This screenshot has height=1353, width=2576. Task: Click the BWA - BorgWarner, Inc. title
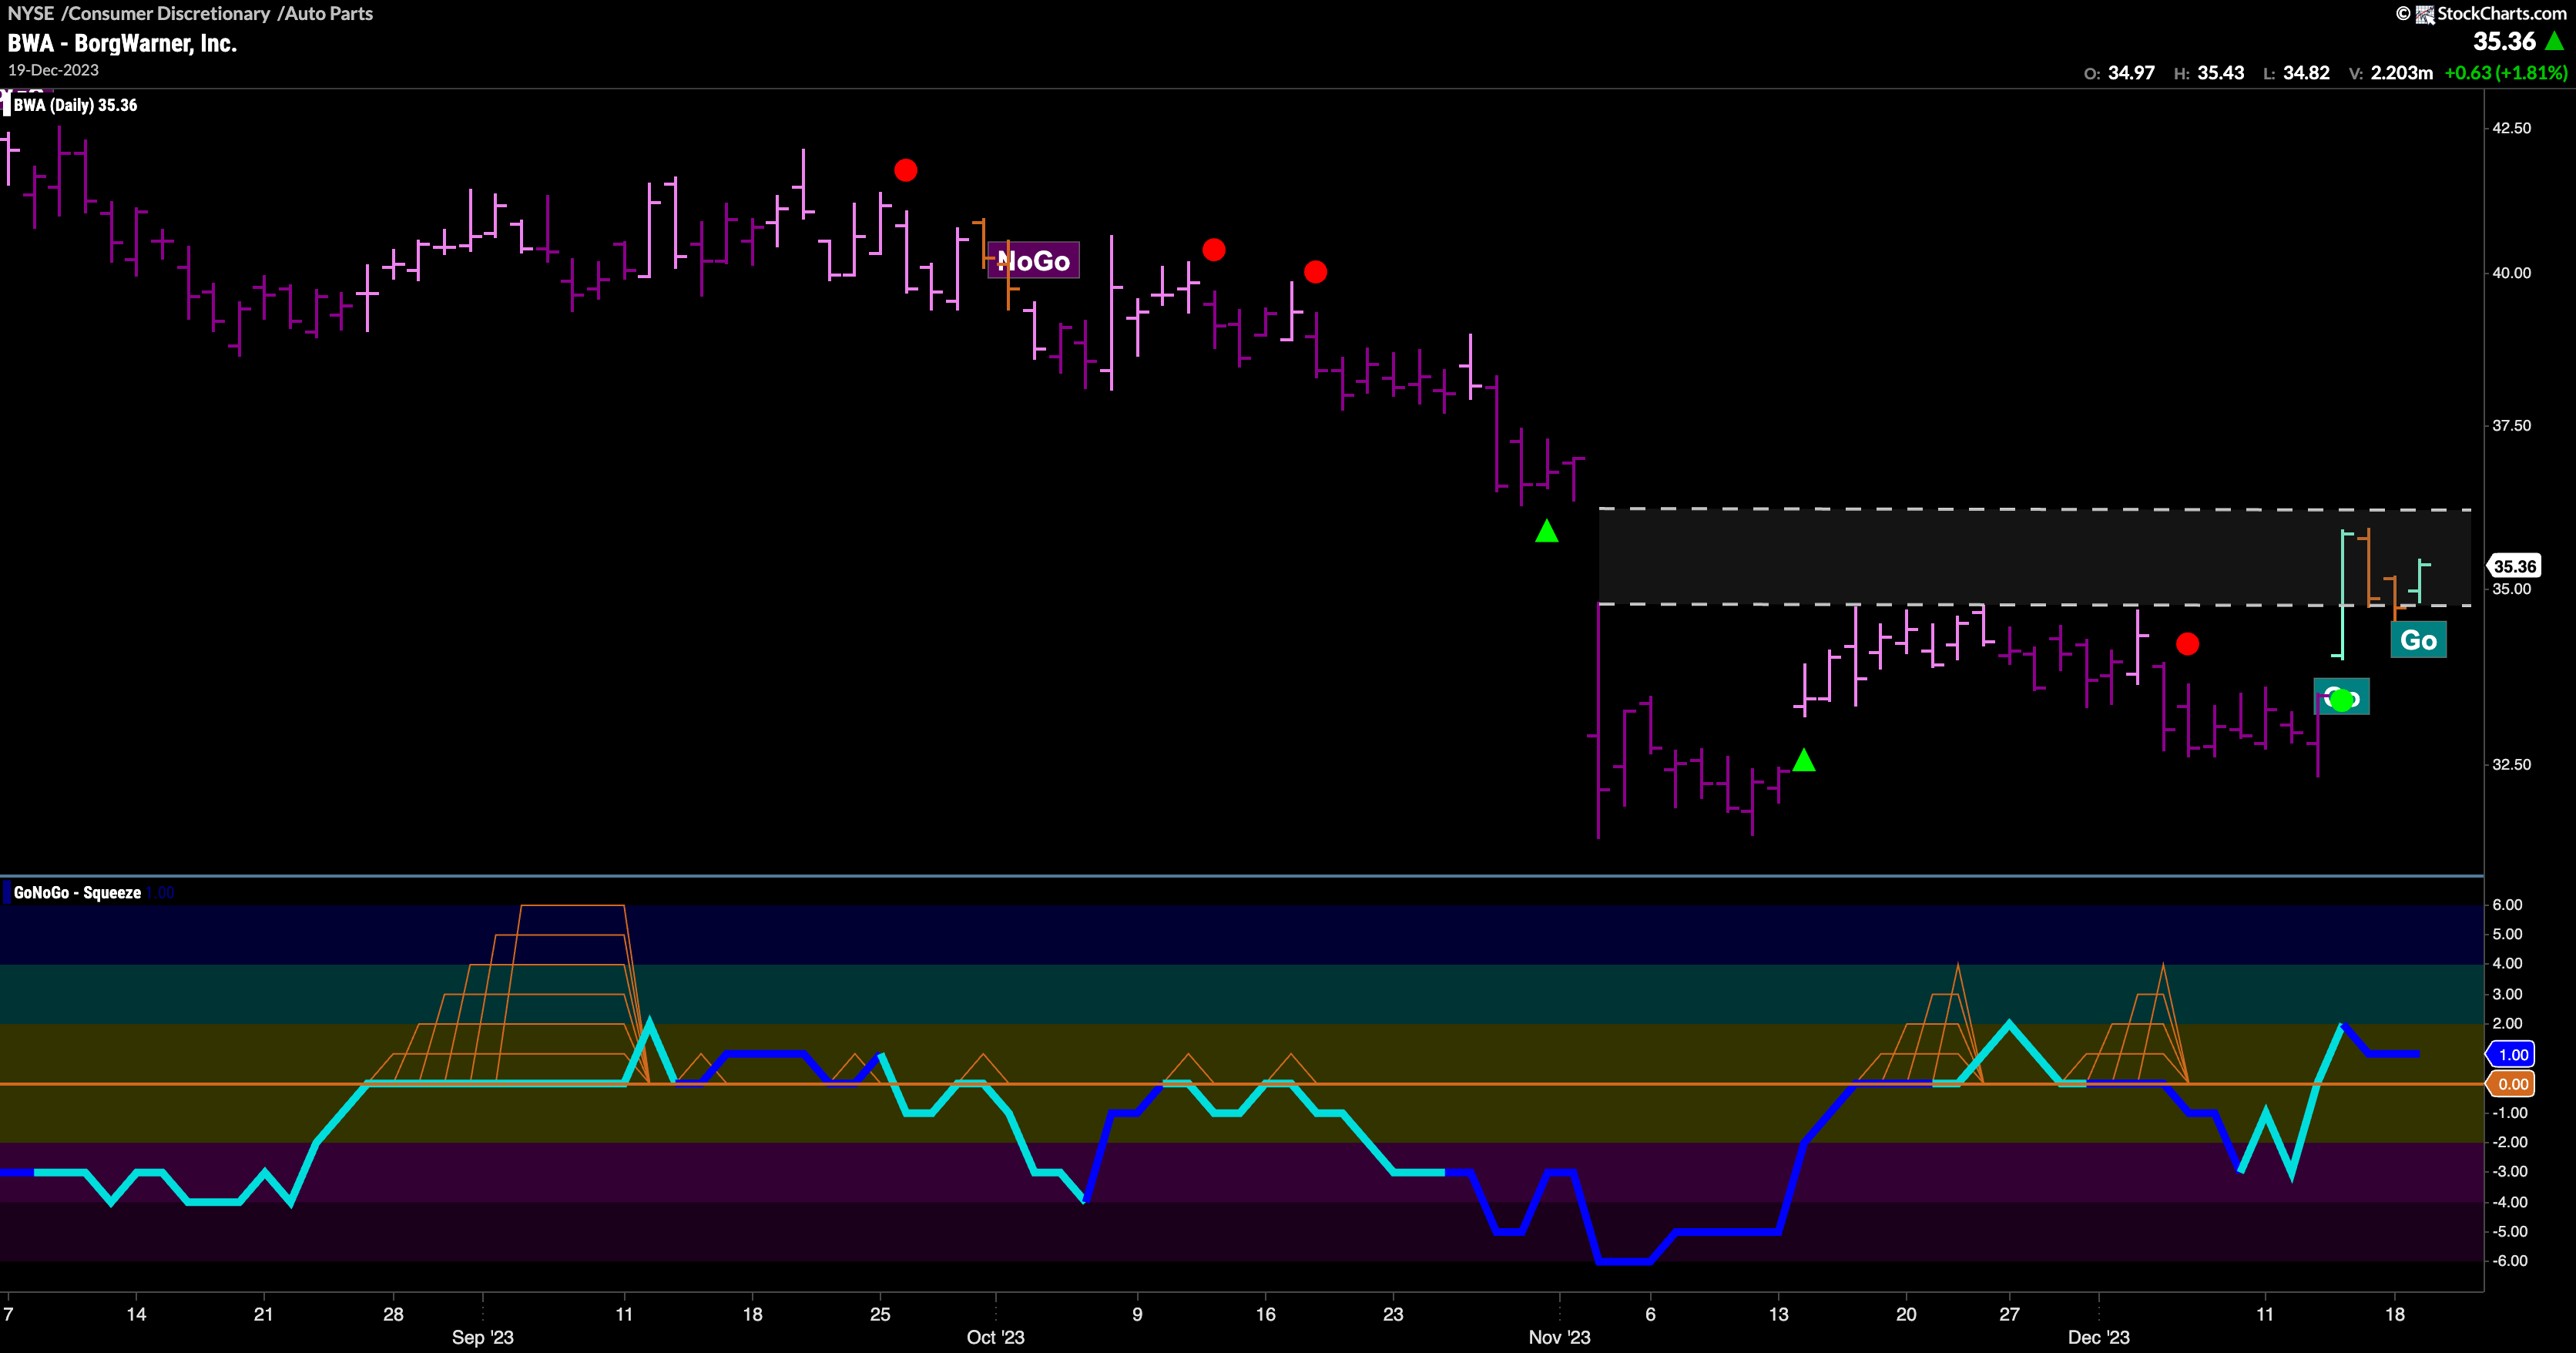(x=122, y=43)
